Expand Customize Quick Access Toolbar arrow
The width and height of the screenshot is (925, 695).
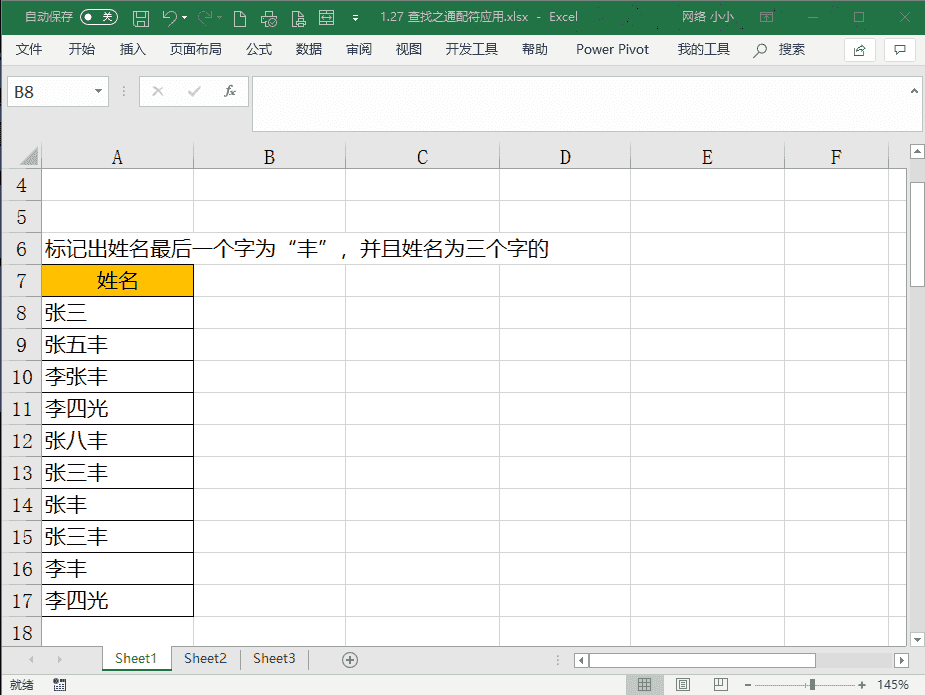tap(355, 18)
